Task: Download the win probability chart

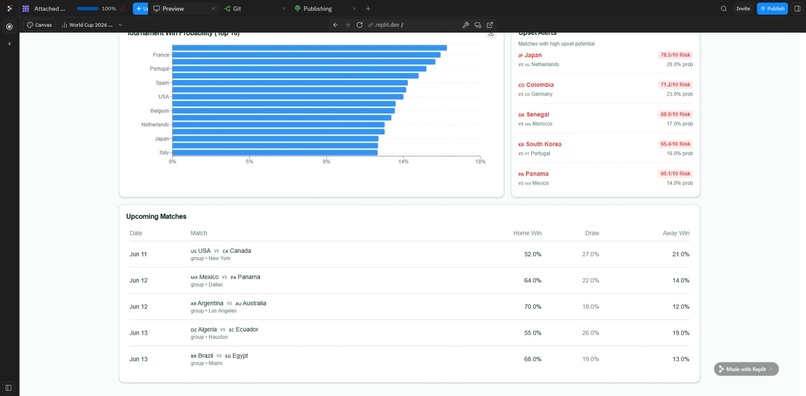Action: pyautogui.click(x=491, y=34)
